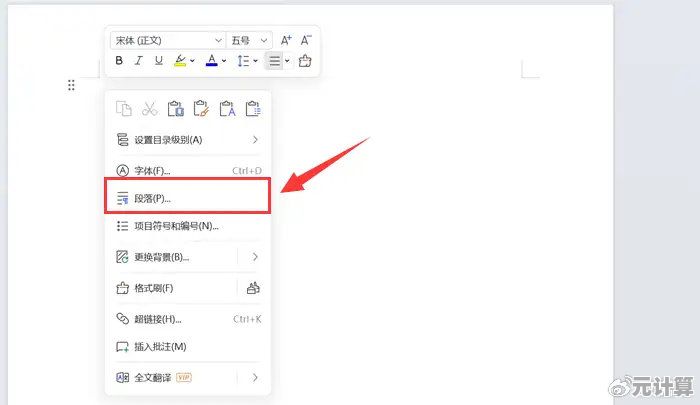Click the increase font size icon
Viewport: 700px width, 405px height.
286,40
